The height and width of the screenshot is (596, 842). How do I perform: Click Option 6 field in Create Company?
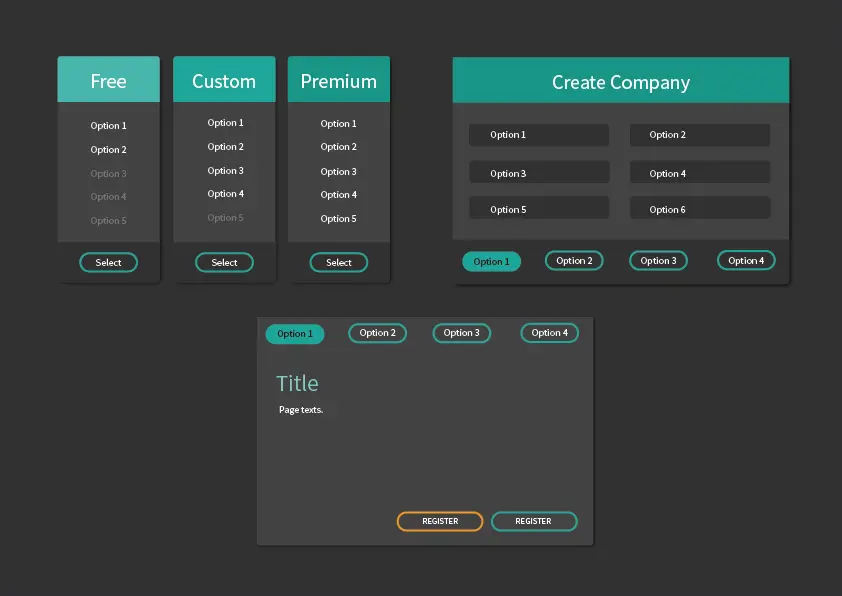700,208
